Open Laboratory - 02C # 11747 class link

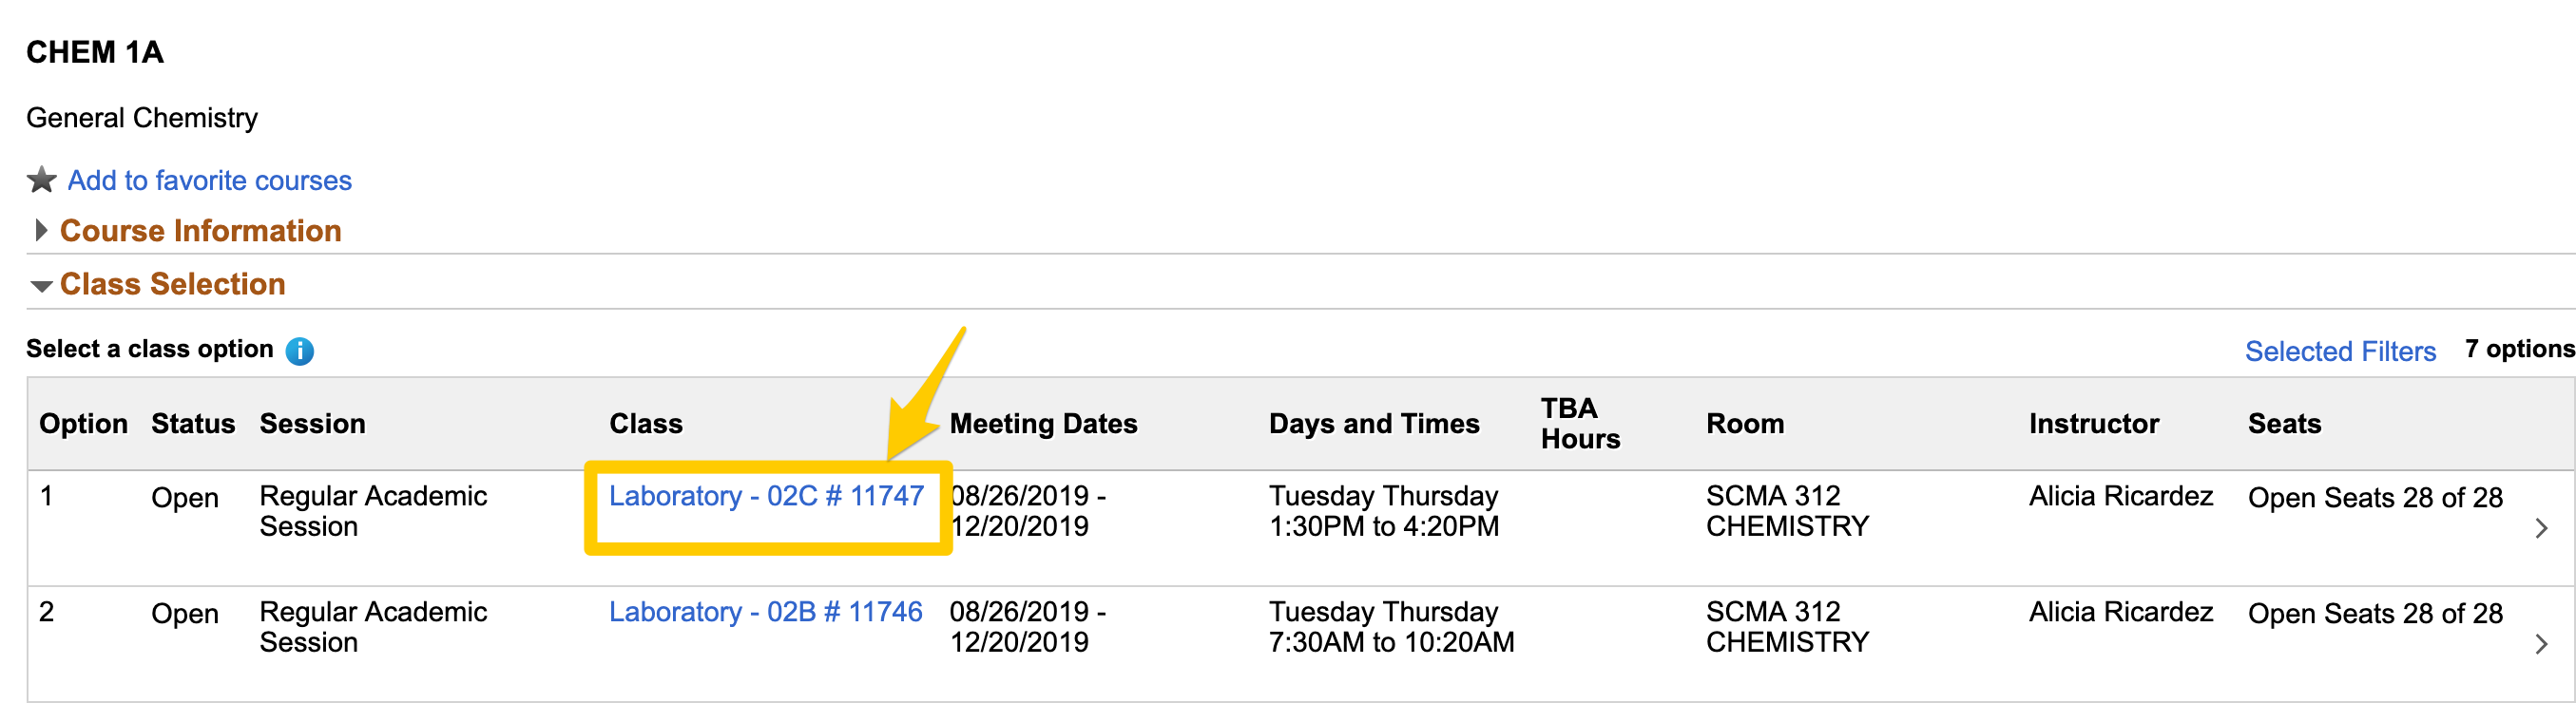point(765,496)
